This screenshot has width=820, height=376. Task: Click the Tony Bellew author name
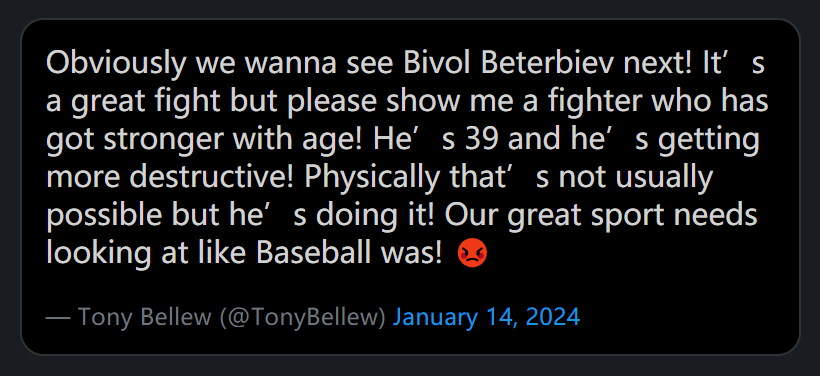144,317
